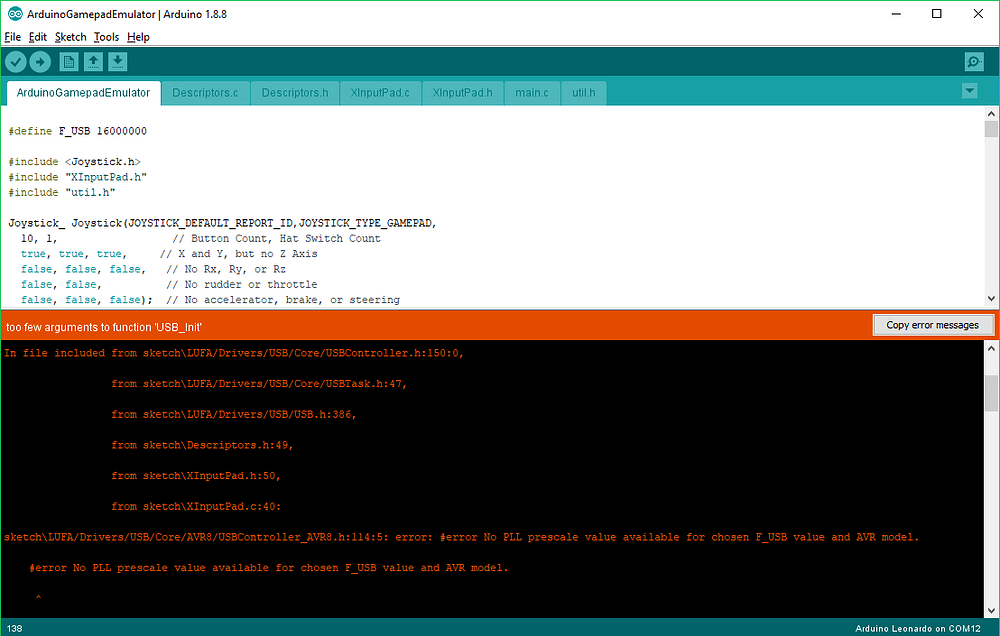The width and height of the screenshot is (1000, 636).
Task: Click the console line 'from sketch\XInputPad.h:50'
Action: [196, 475]
